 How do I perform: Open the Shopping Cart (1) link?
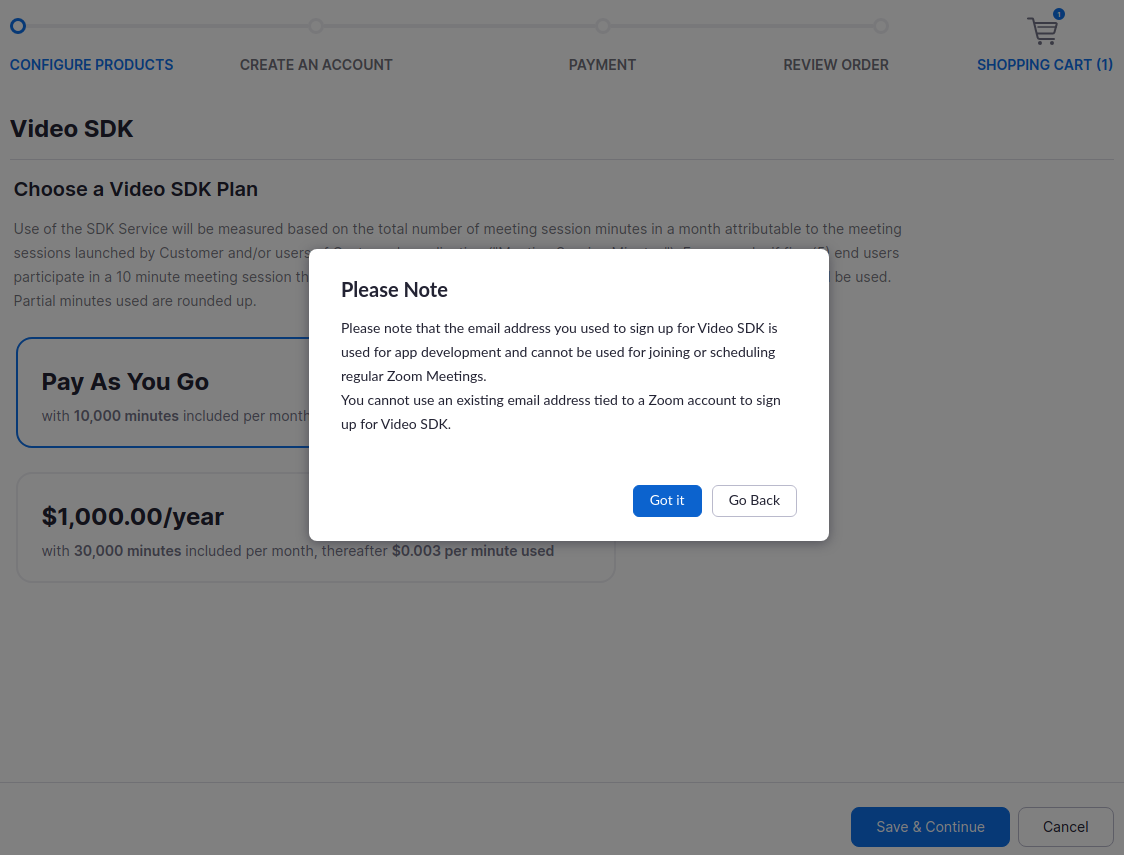click(1044, 65)
